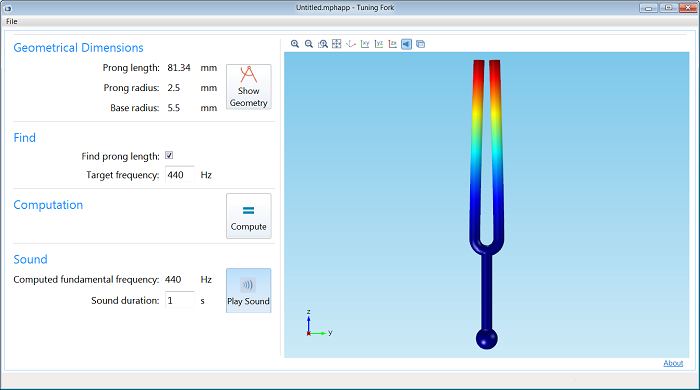Click the application icon in title bar
The width and height of the screenshot is (700, 390).
pos(8,8)
